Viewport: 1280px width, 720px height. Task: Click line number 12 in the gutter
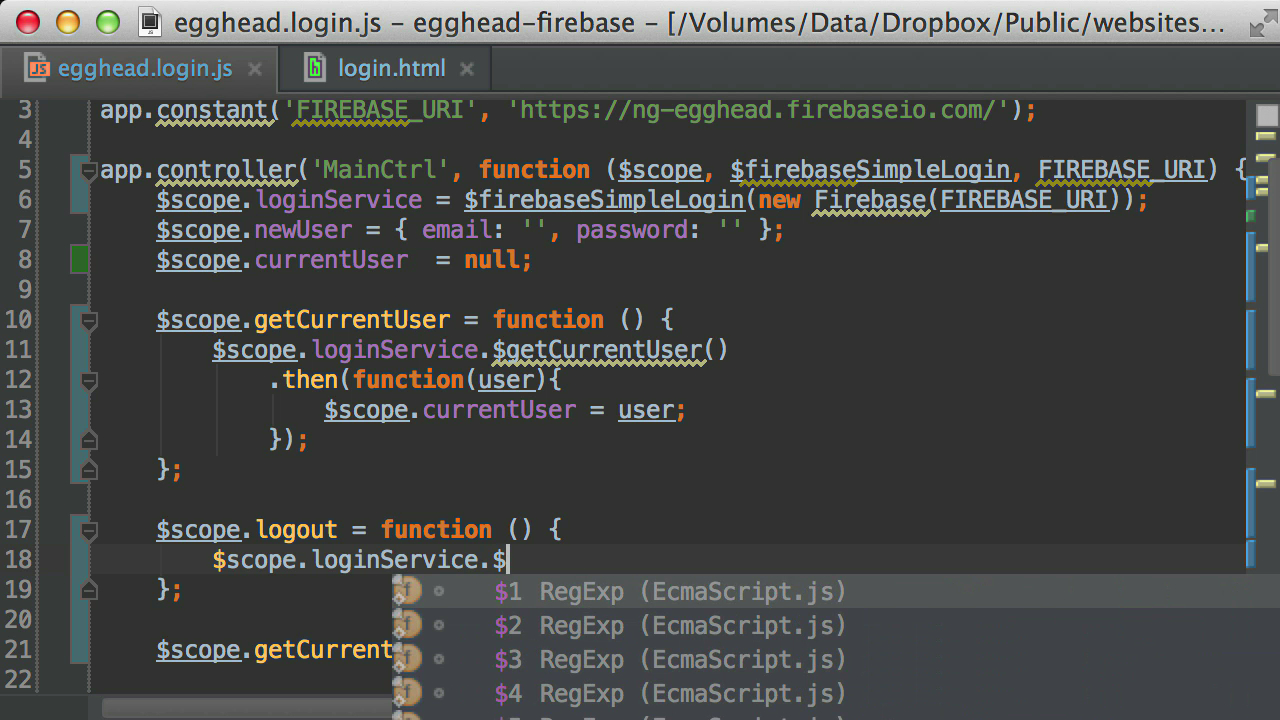click(x=19, y=380)
